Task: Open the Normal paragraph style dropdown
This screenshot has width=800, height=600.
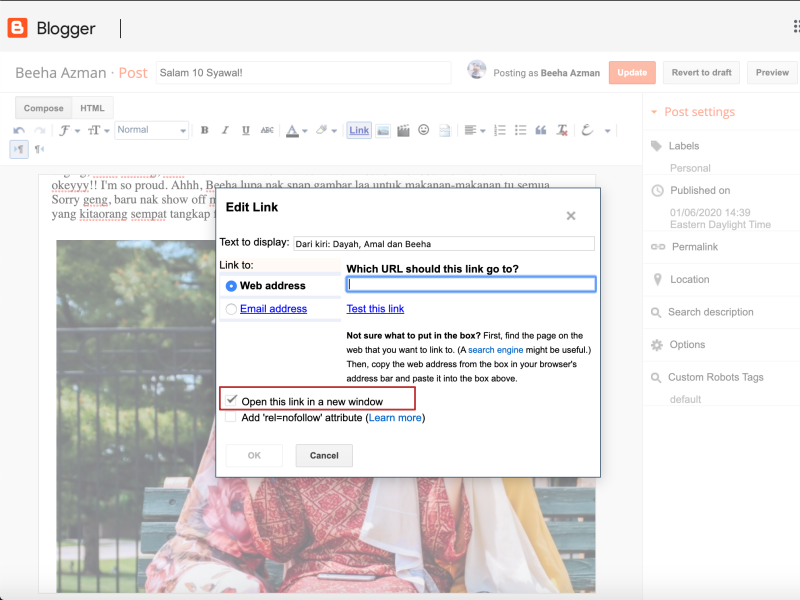Action: pyautogui.click(x=151, y=129)
